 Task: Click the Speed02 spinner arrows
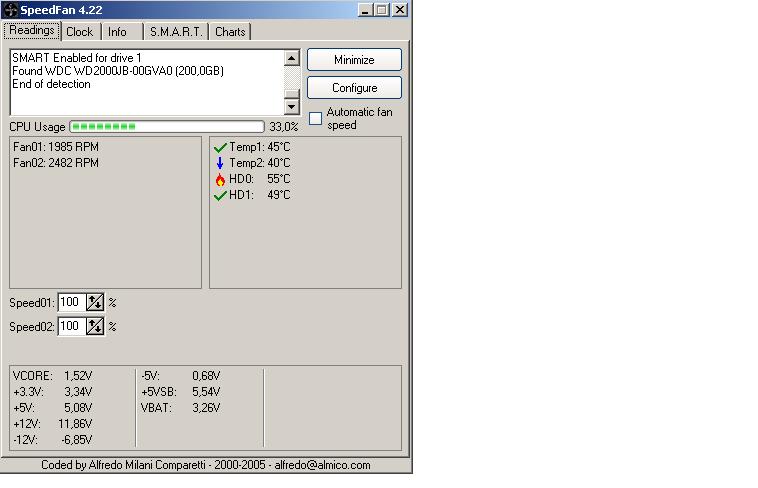(95, 326)
